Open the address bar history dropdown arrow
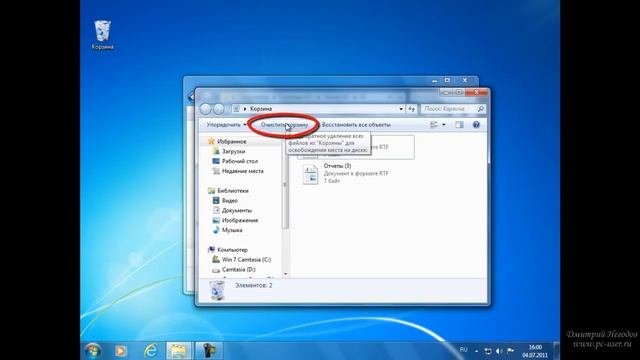 [401, 109]
